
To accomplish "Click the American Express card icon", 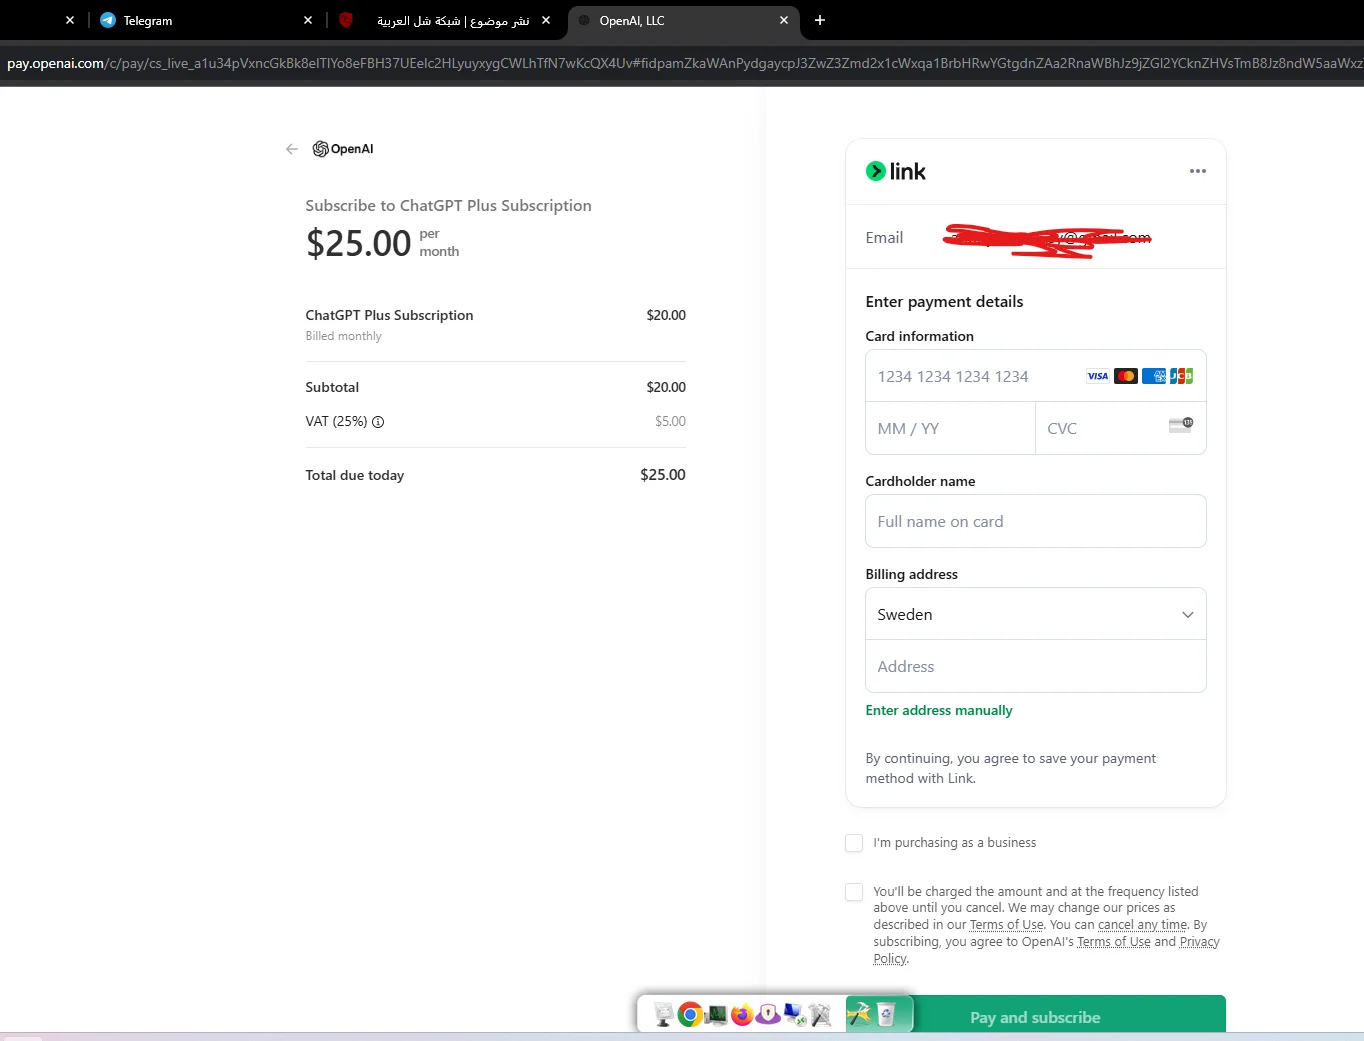I will [1154, 376].
